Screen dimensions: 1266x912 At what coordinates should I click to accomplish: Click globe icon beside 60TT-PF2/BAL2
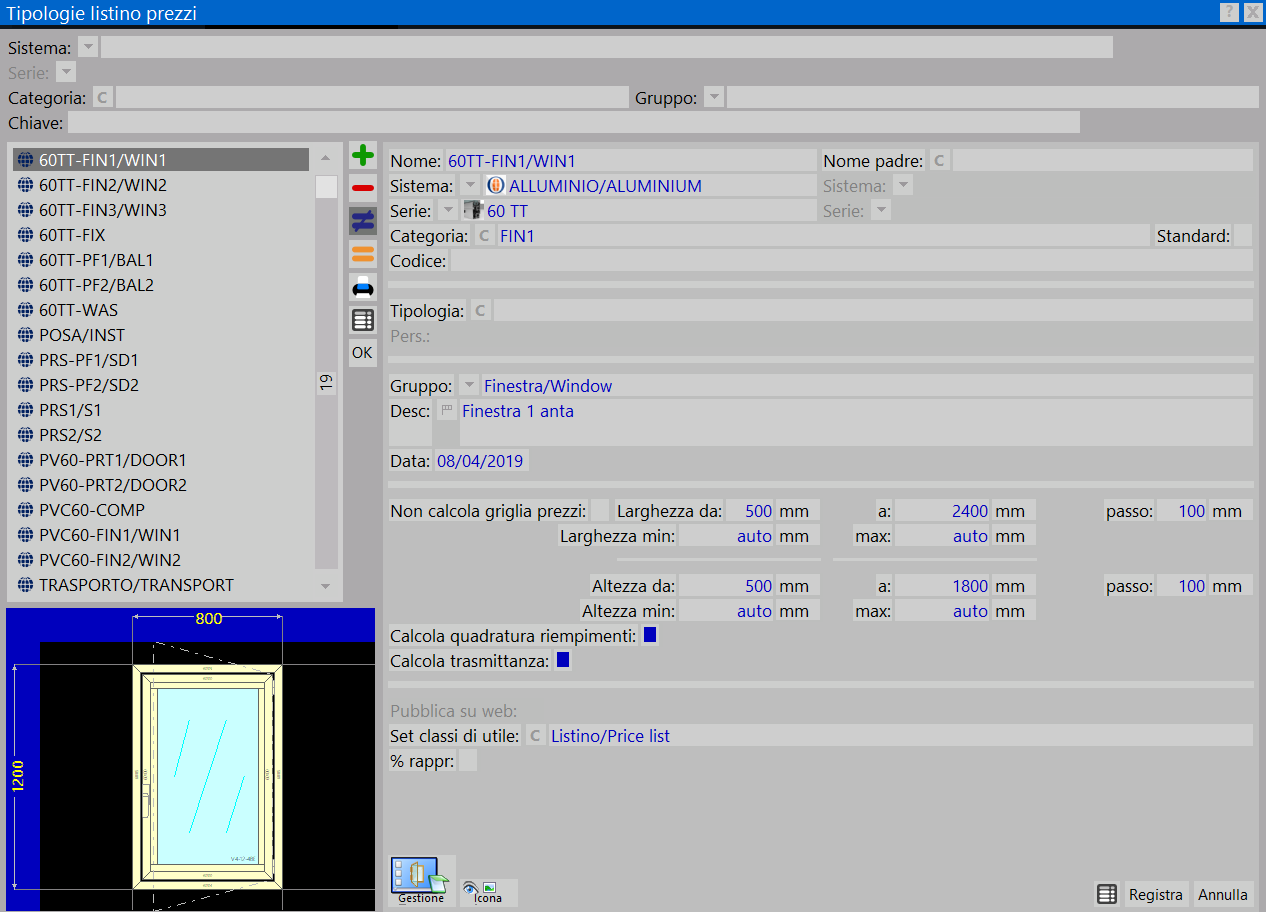26,285
